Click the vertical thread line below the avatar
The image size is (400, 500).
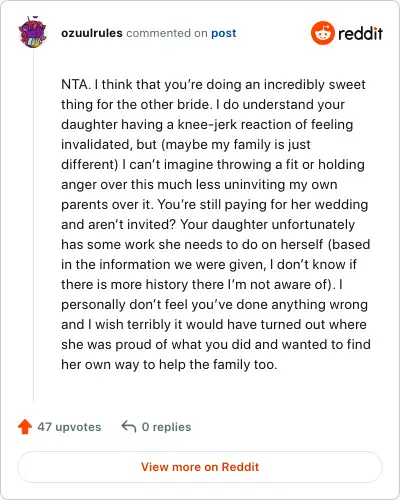(x=33, y=226)
